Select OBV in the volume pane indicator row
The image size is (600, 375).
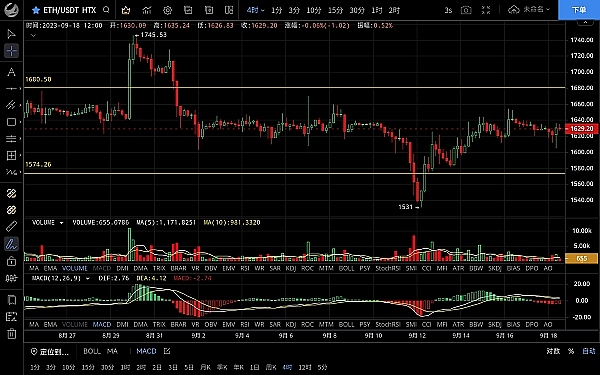tap(211, 269)
